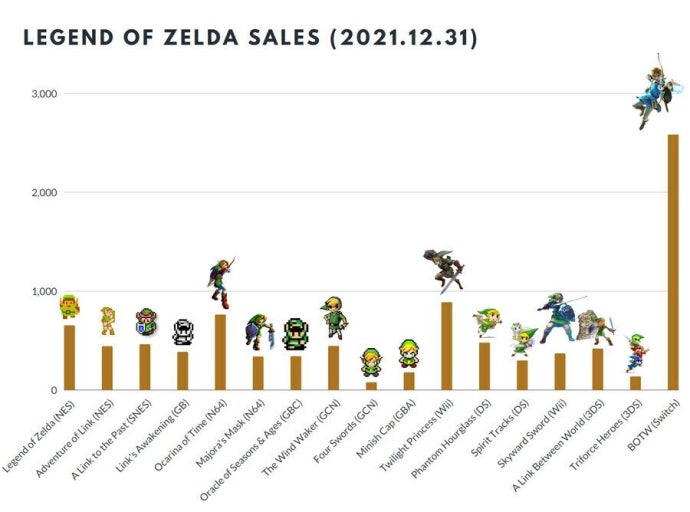Click the Majora's Mask Link sprite
Image resolution: width=690 pixels, height=512 pixels.
[258, 331]
